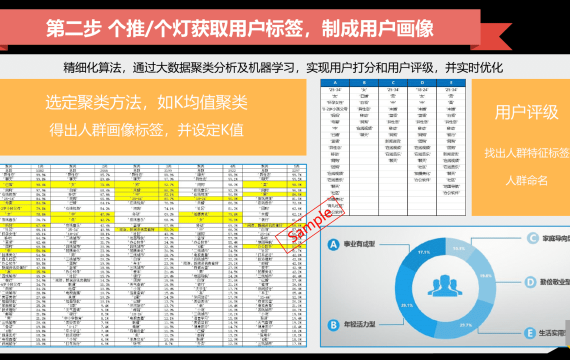
Task: Select the circled B badge icon
Action: (x=333, y=325)
